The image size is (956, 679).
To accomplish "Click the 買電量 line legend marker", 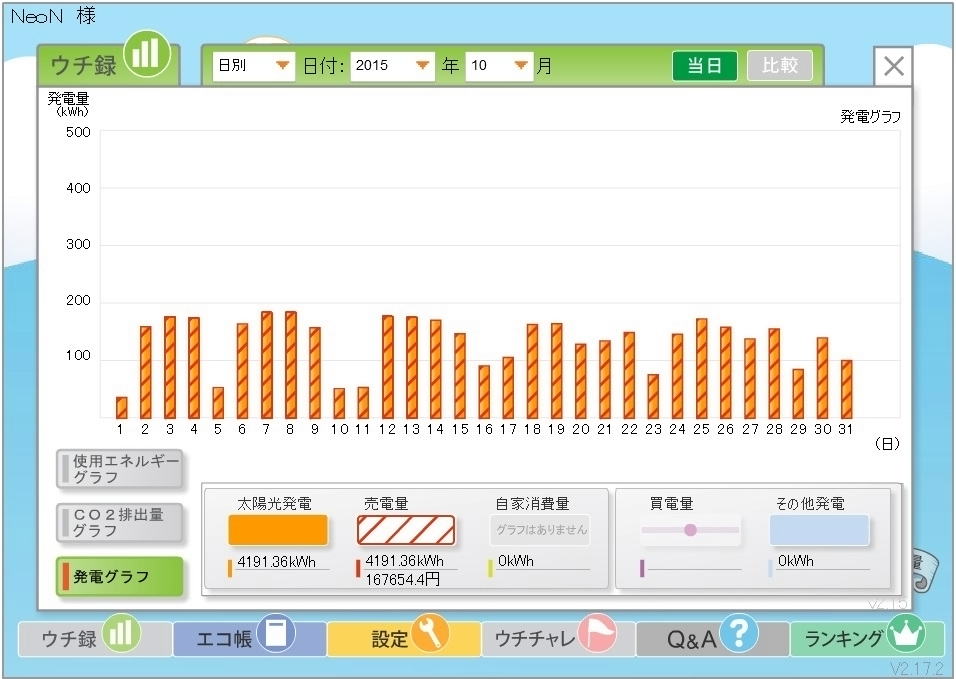I will coord(690,530).
